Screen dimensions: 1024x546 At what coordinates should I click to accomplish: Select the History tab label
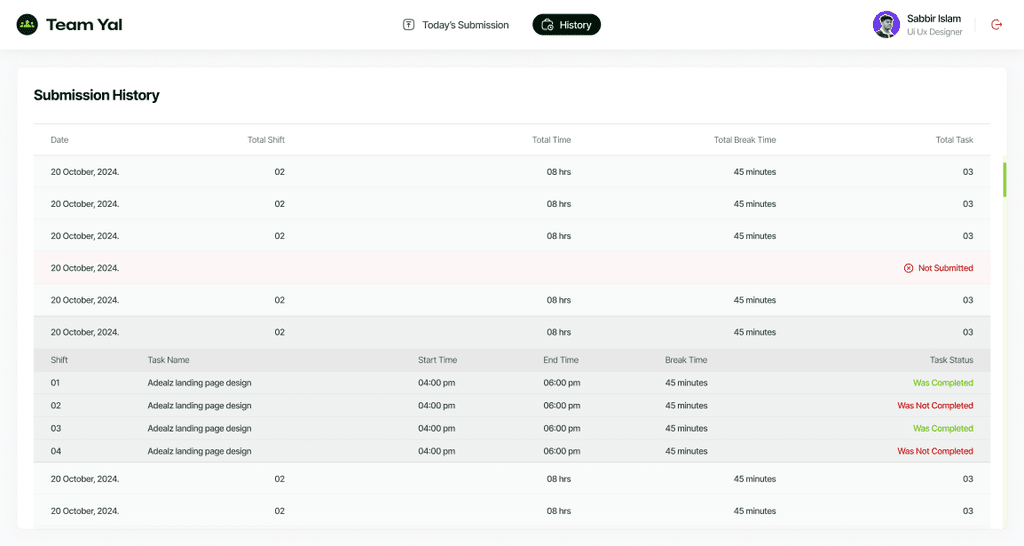pos(575,25)
